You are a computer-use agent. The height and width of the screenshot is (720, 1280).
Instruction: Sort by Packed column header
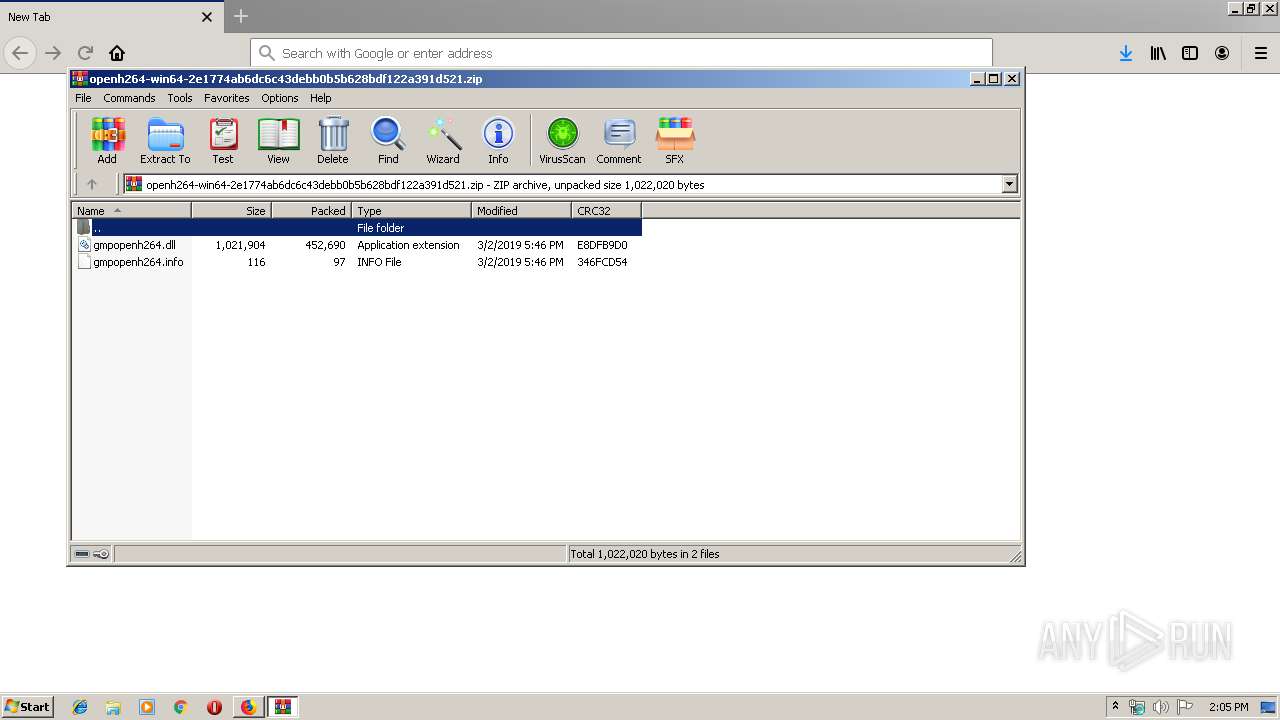tap(312, 210)
